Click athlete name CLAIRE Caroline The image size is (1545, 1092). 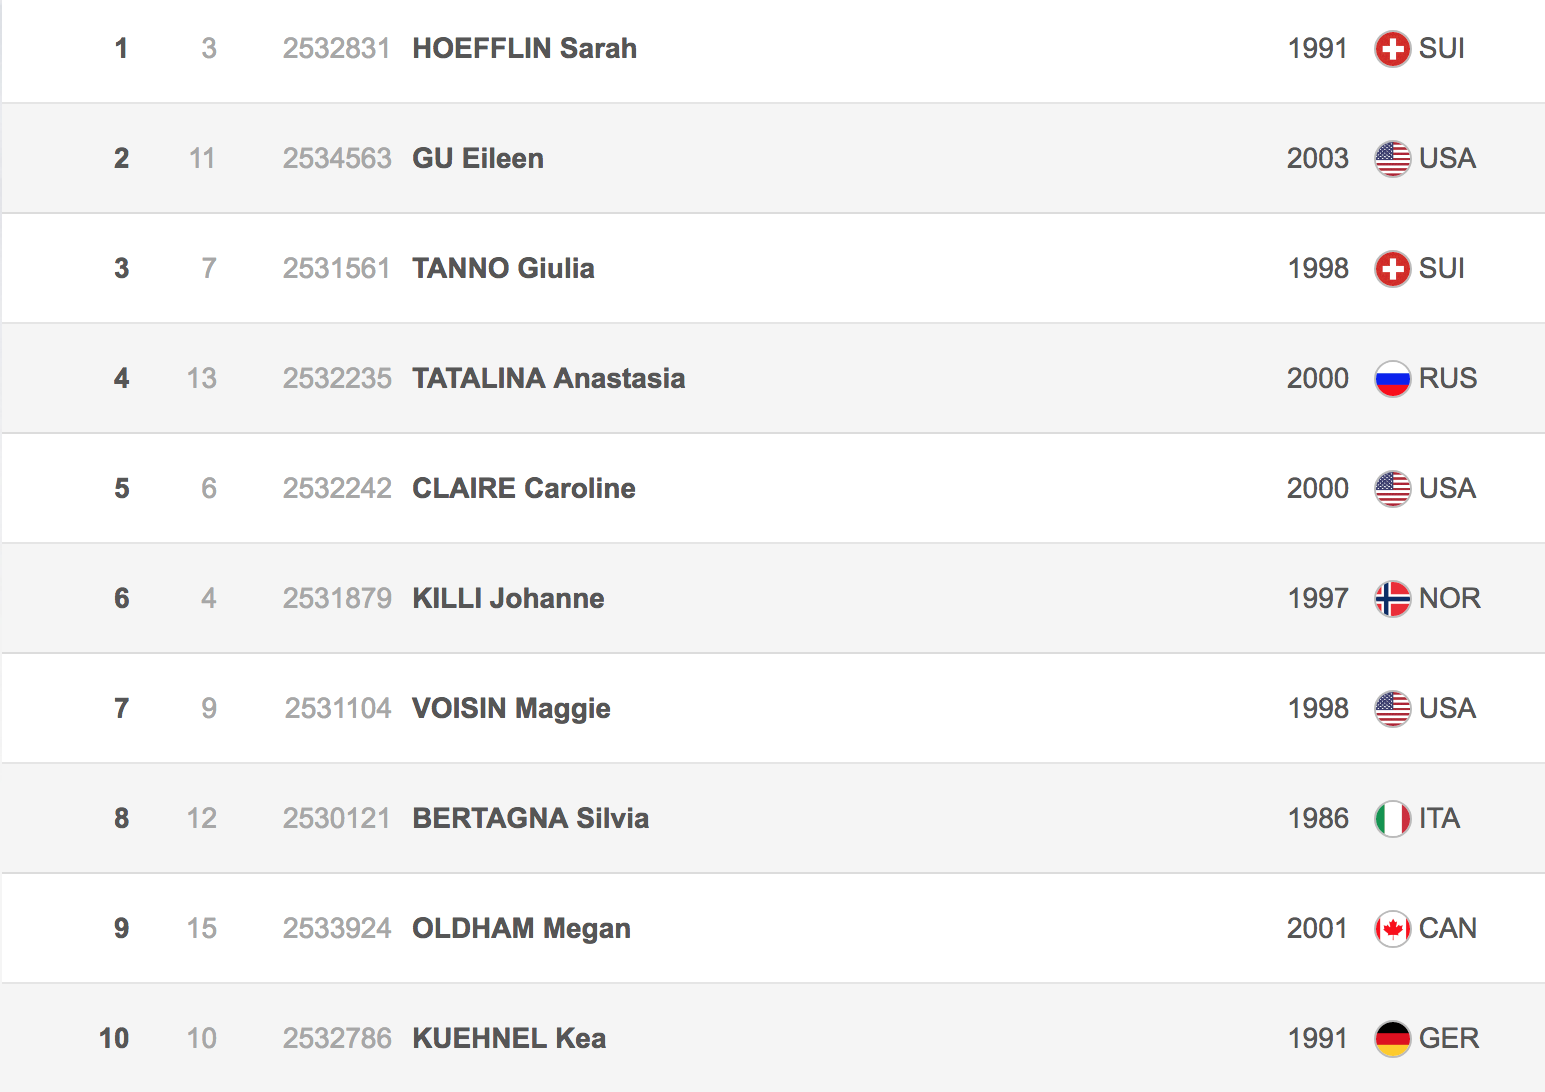point(523,489)
